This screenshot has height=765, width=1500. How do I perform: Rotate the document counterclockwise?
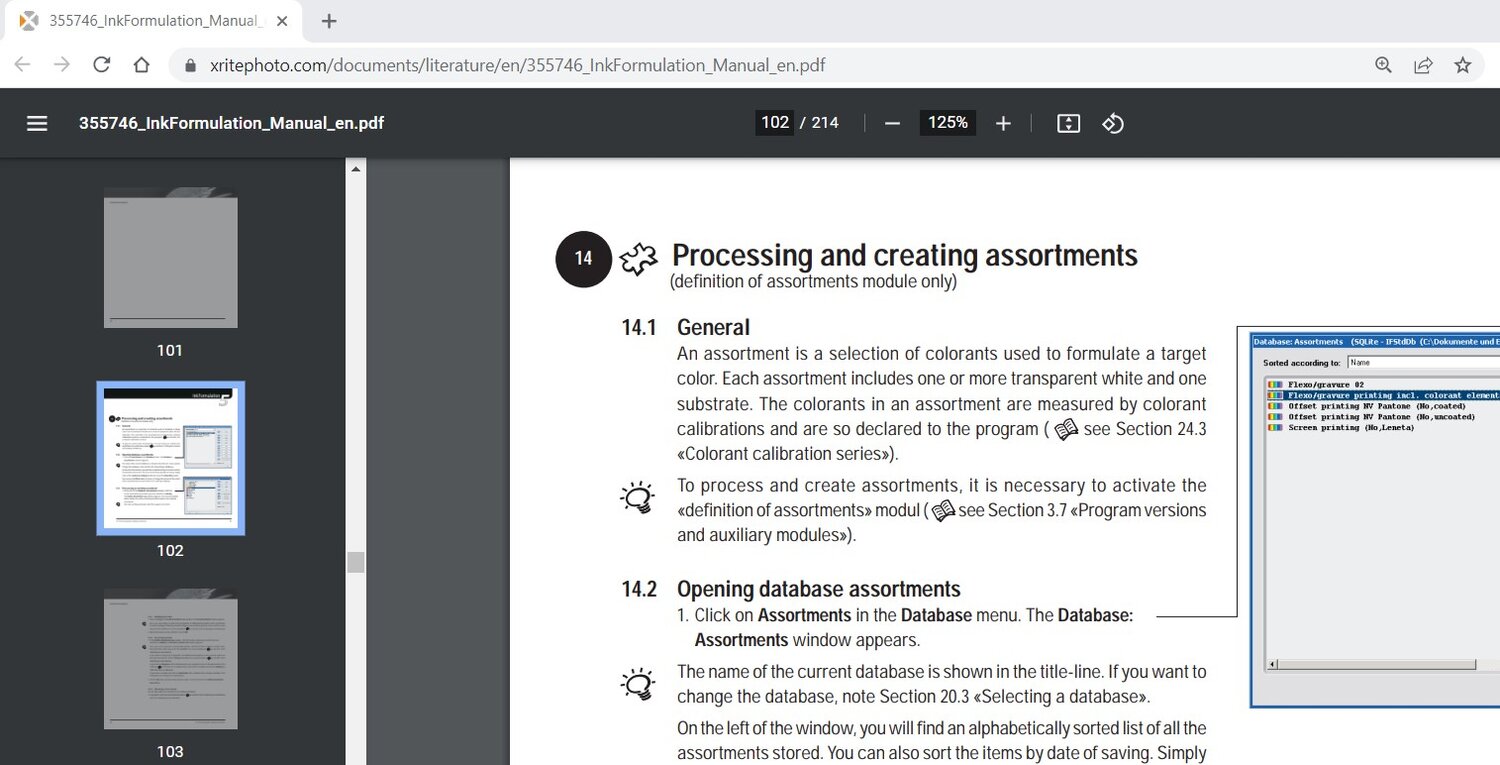[1113, 123]
